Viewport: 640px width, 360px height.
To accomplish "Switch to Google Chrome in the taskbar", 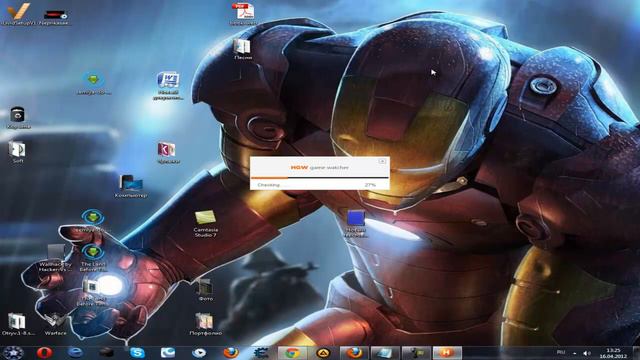I will pos(292,353).
